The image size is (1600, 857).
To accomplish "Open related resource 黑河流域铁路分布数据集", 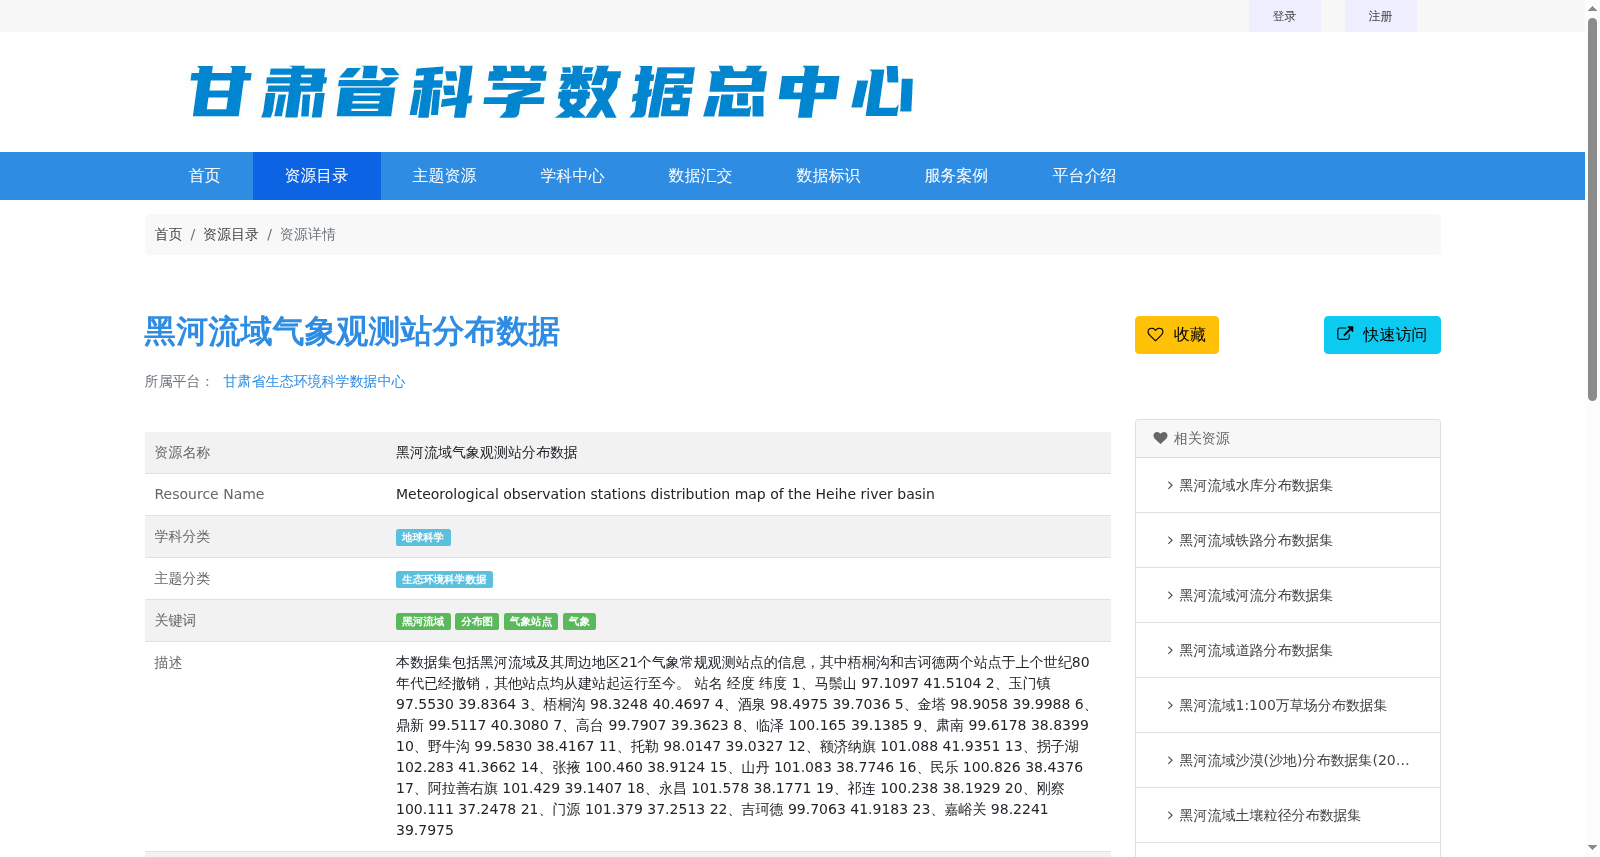I will pyautogui.click(x=1256, y=540).
